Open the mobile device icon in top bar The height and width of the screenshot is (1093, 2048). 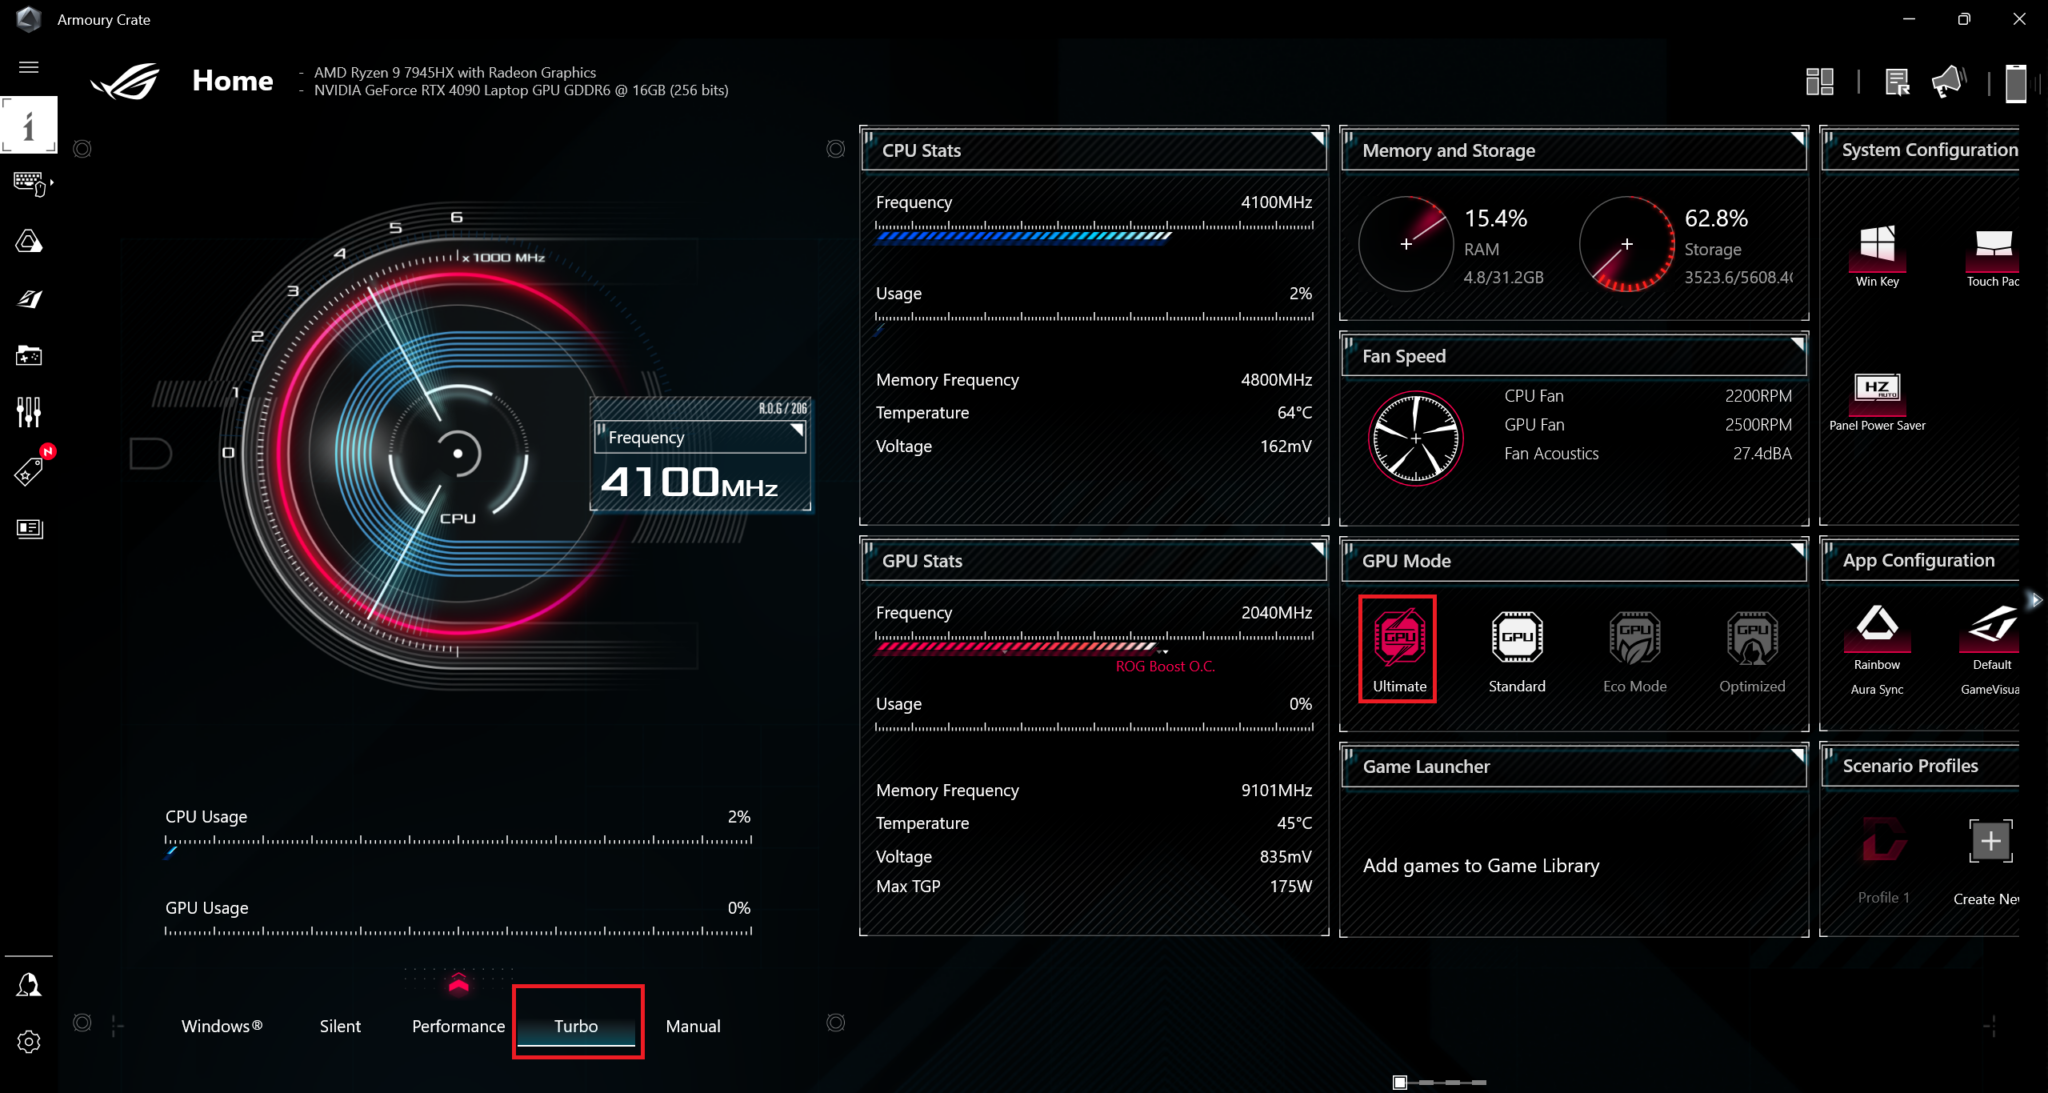click(x=2016, y=82)
